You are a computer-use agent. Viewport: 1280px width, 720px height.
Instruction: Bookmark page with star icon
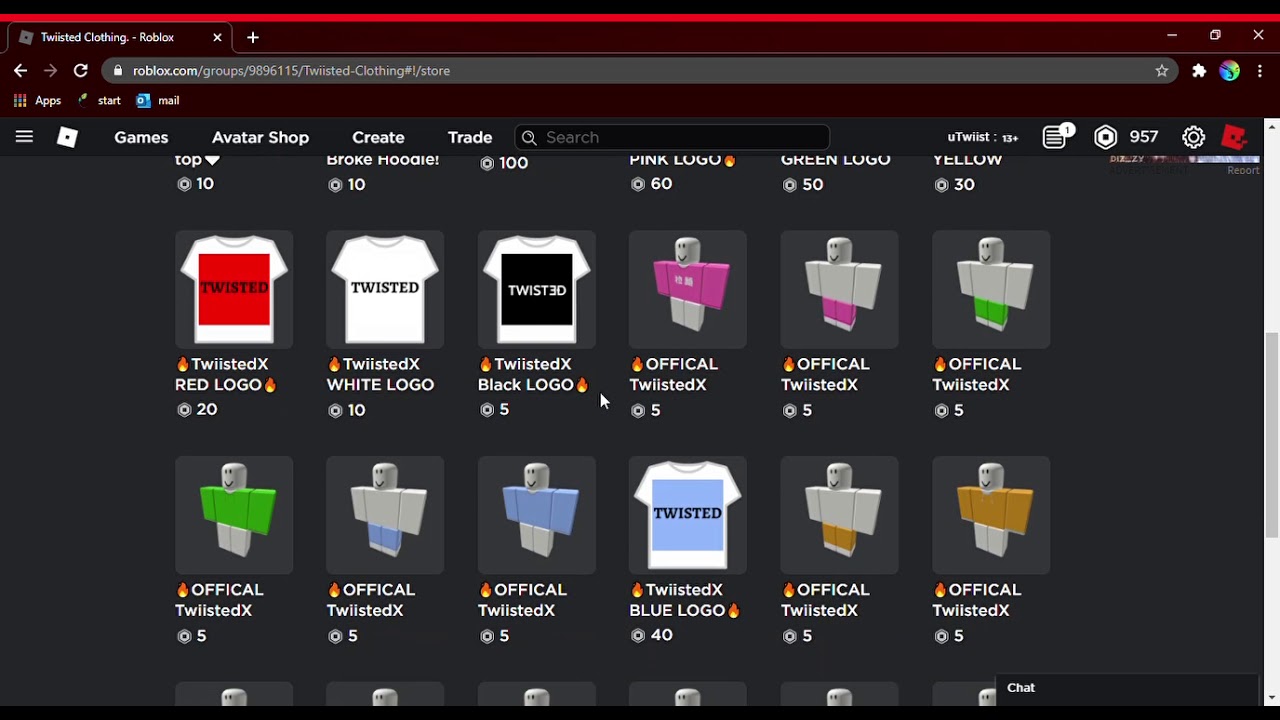tap(1162, 71)
